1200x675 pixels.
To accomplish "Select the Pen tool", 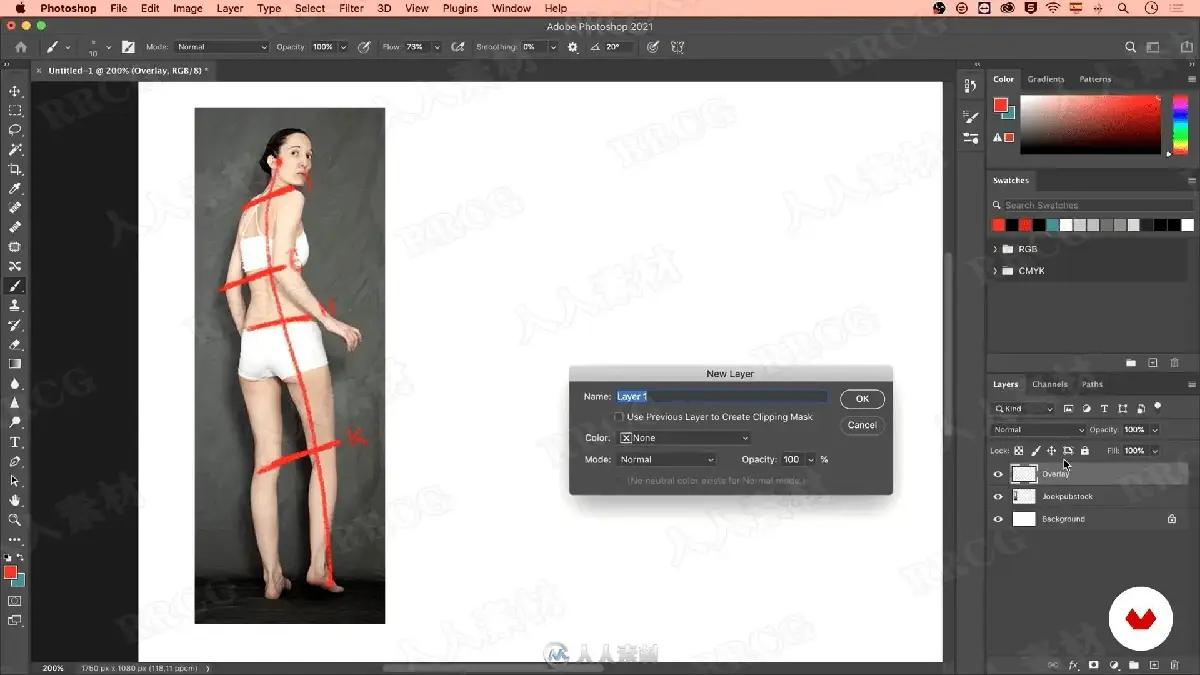I will tap(15, 462).
